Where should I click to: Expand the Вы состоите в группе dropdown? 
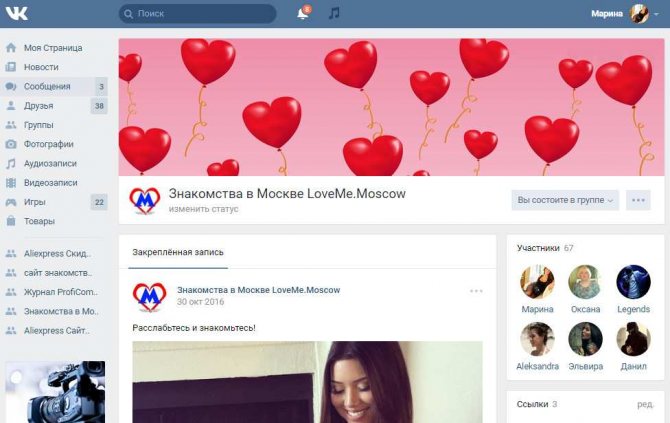tap(565, 200)
